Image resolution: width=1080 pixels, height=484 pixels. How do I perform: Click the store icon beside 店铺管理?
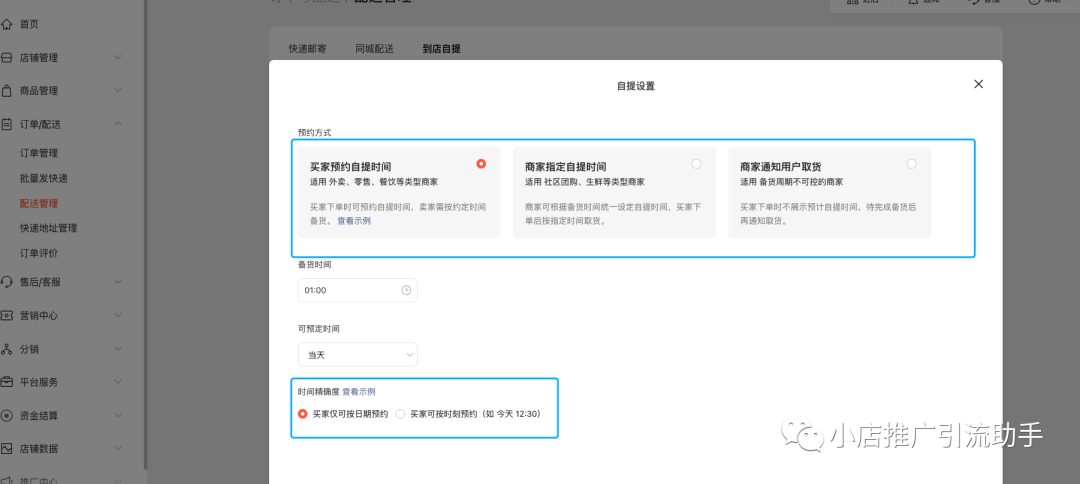tap(7, 58)
